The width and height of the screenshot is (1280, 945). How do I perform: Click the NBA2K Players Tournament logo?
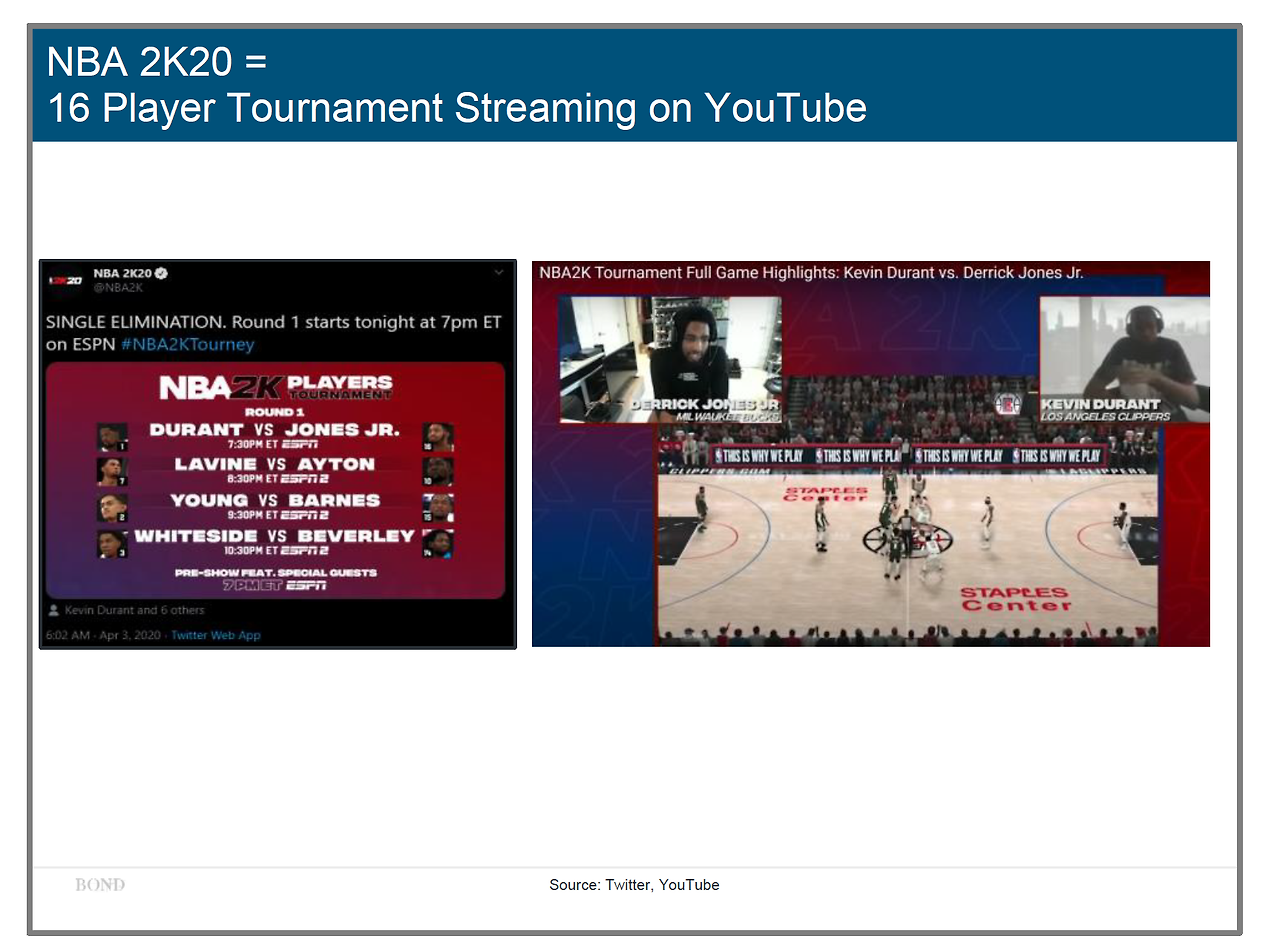(276, 387)
